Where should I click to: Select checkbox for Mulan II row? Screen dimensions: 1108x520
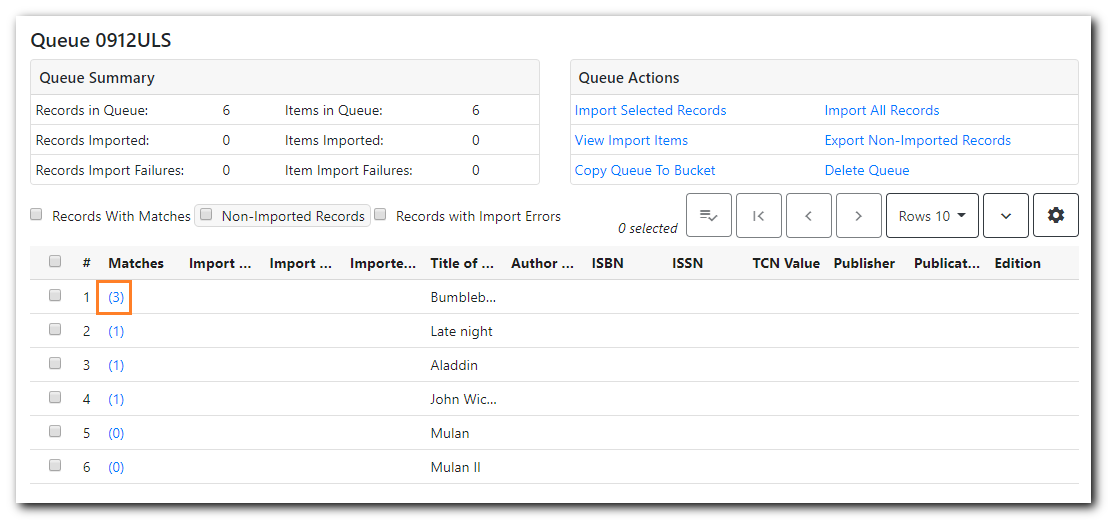click(x=55, y=466)
